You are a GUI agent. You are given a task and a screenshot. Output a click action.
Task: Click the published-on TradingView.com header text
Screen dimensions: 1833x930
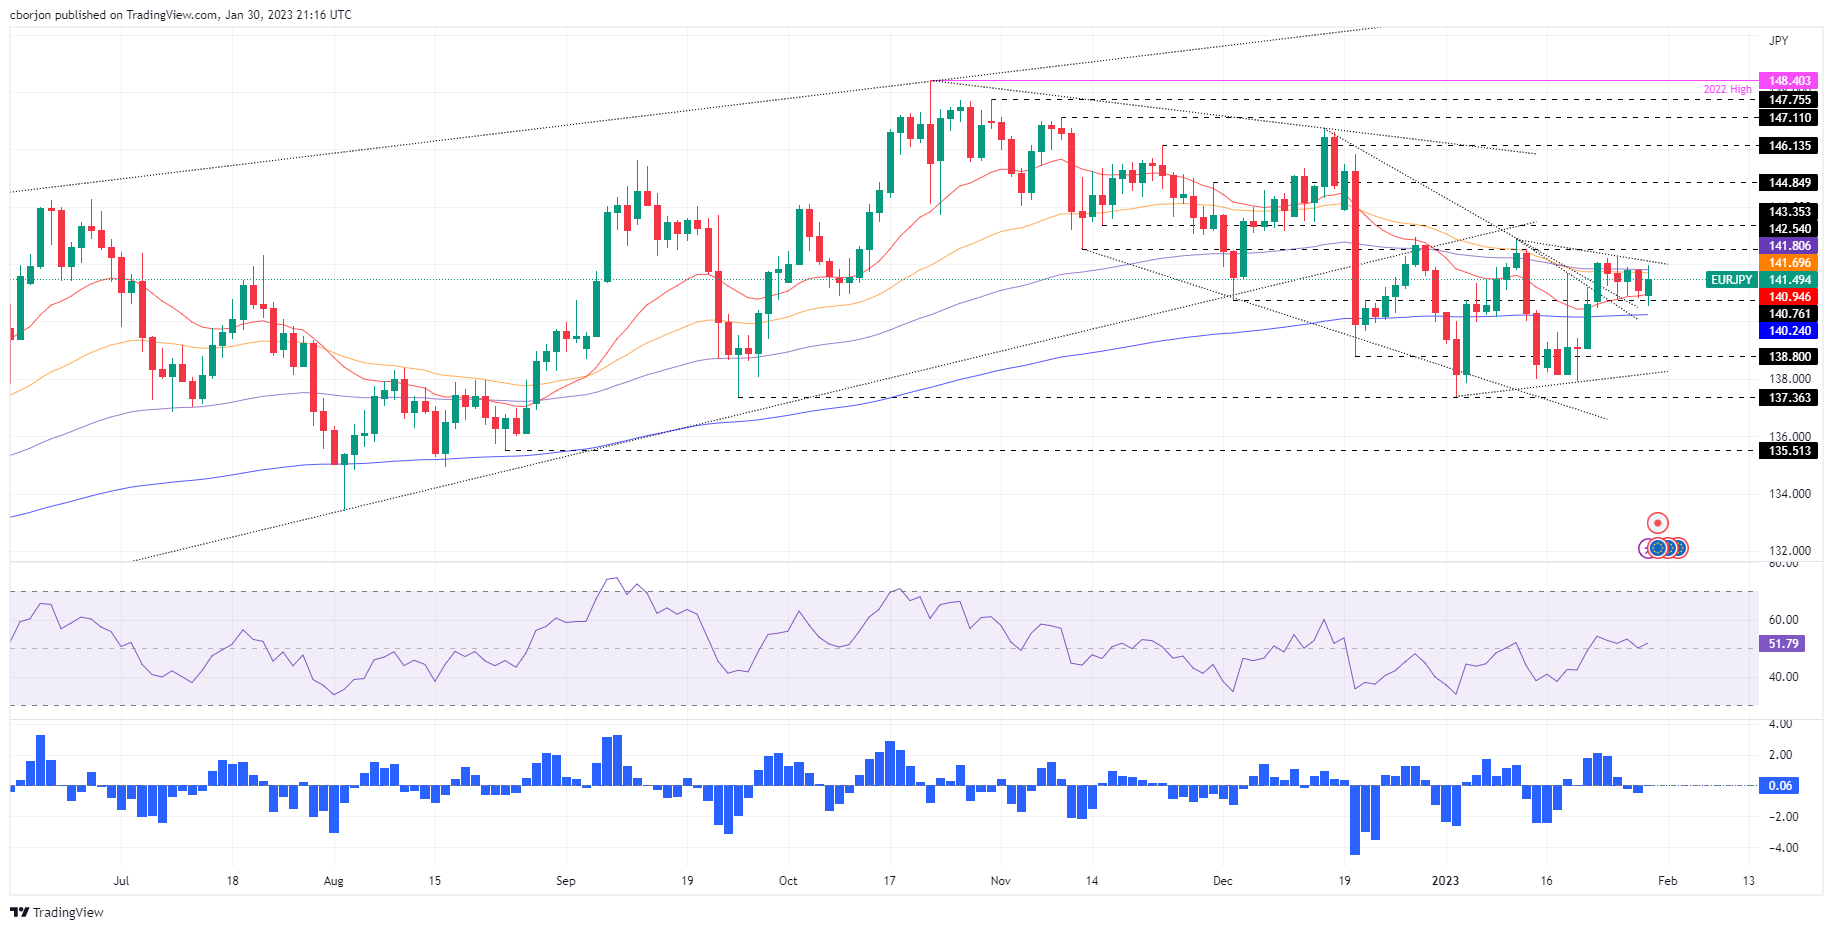coord(181,15)
